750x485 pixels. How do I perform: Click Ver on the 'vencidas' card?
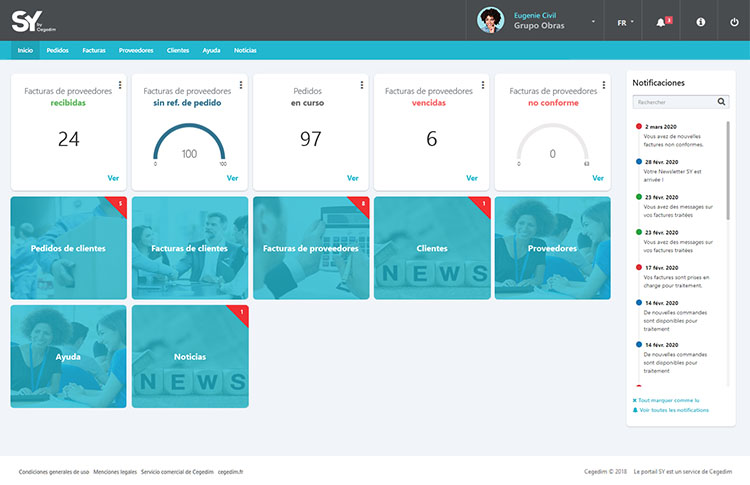472,178
